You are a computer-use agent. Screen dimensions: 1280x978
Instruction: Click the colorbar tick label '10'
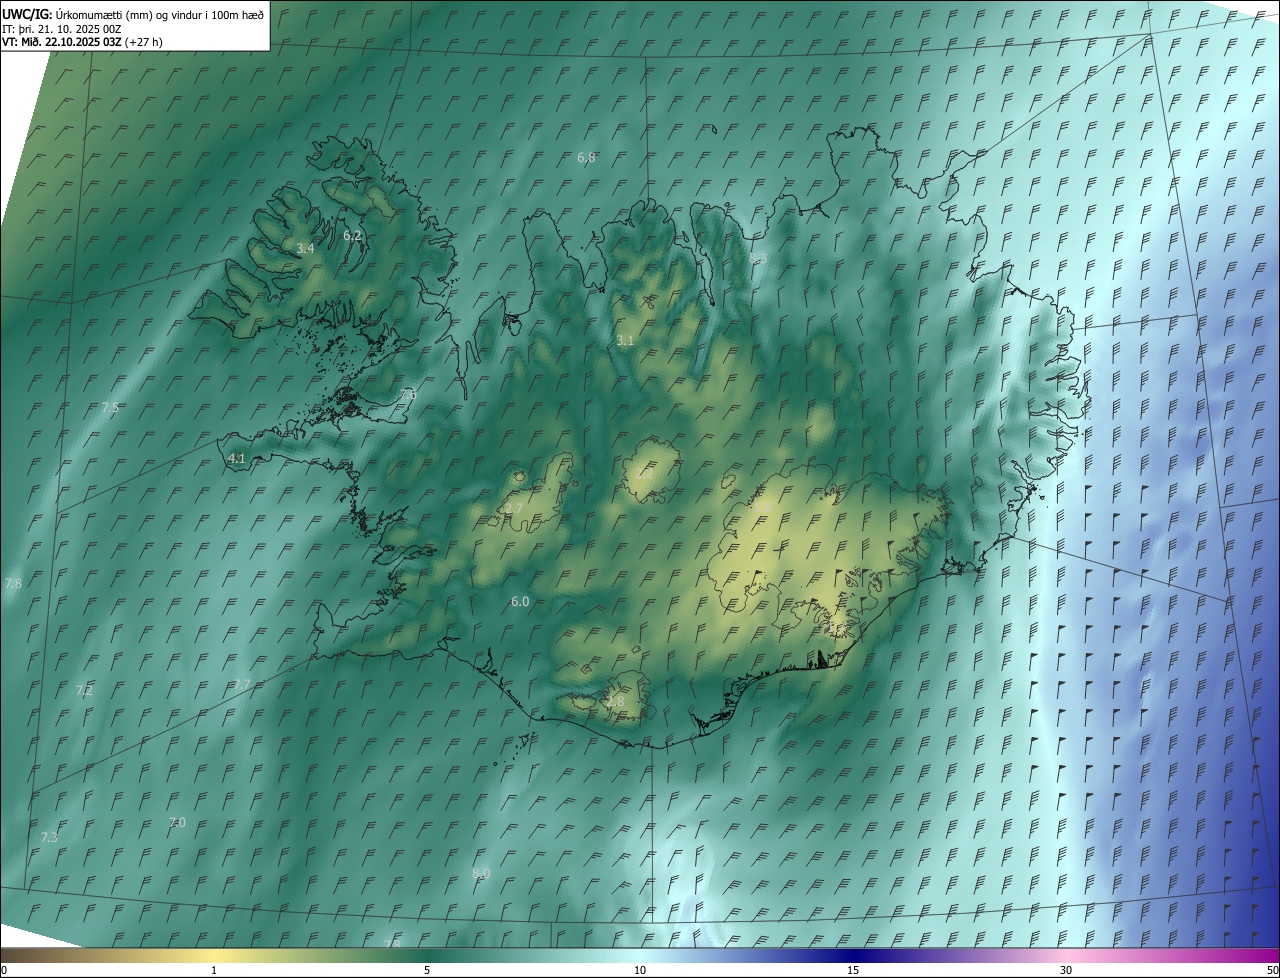[x=640, y=971]
